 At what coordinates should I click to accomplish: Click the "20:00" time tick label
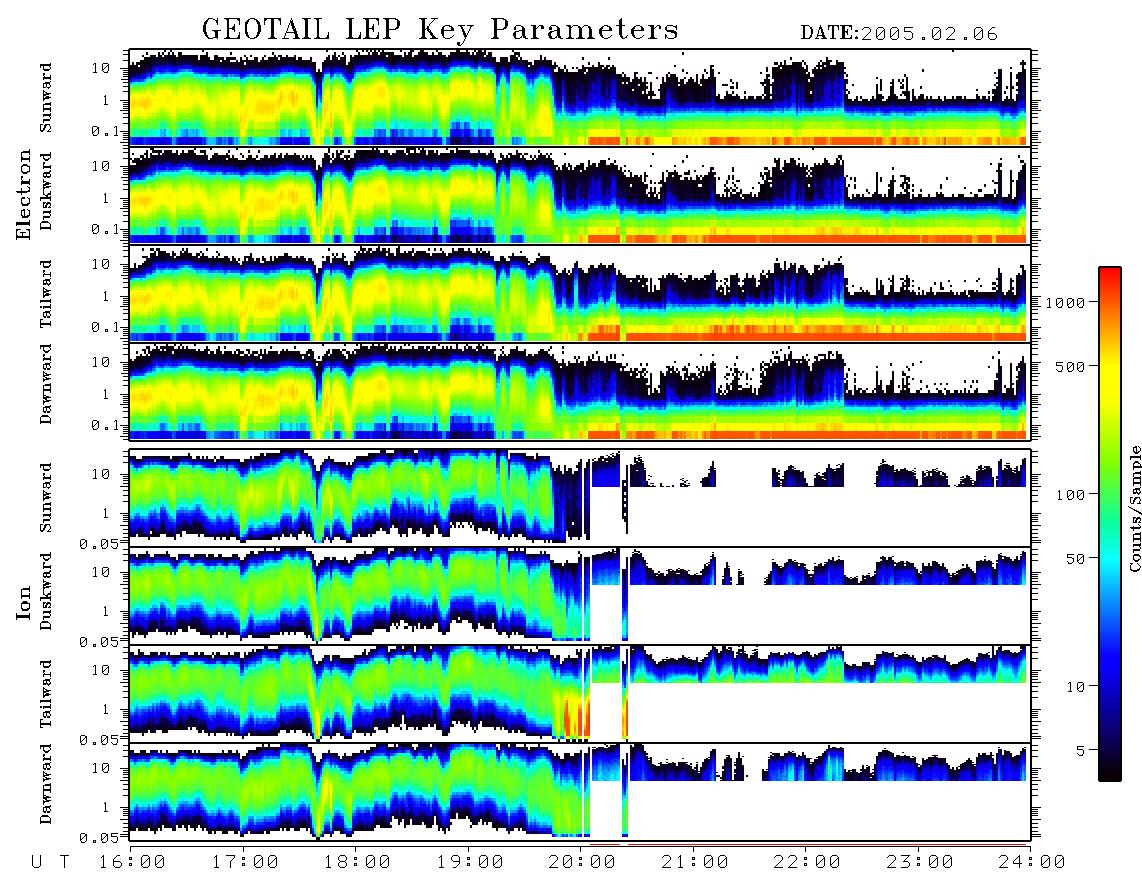(582, 862)
